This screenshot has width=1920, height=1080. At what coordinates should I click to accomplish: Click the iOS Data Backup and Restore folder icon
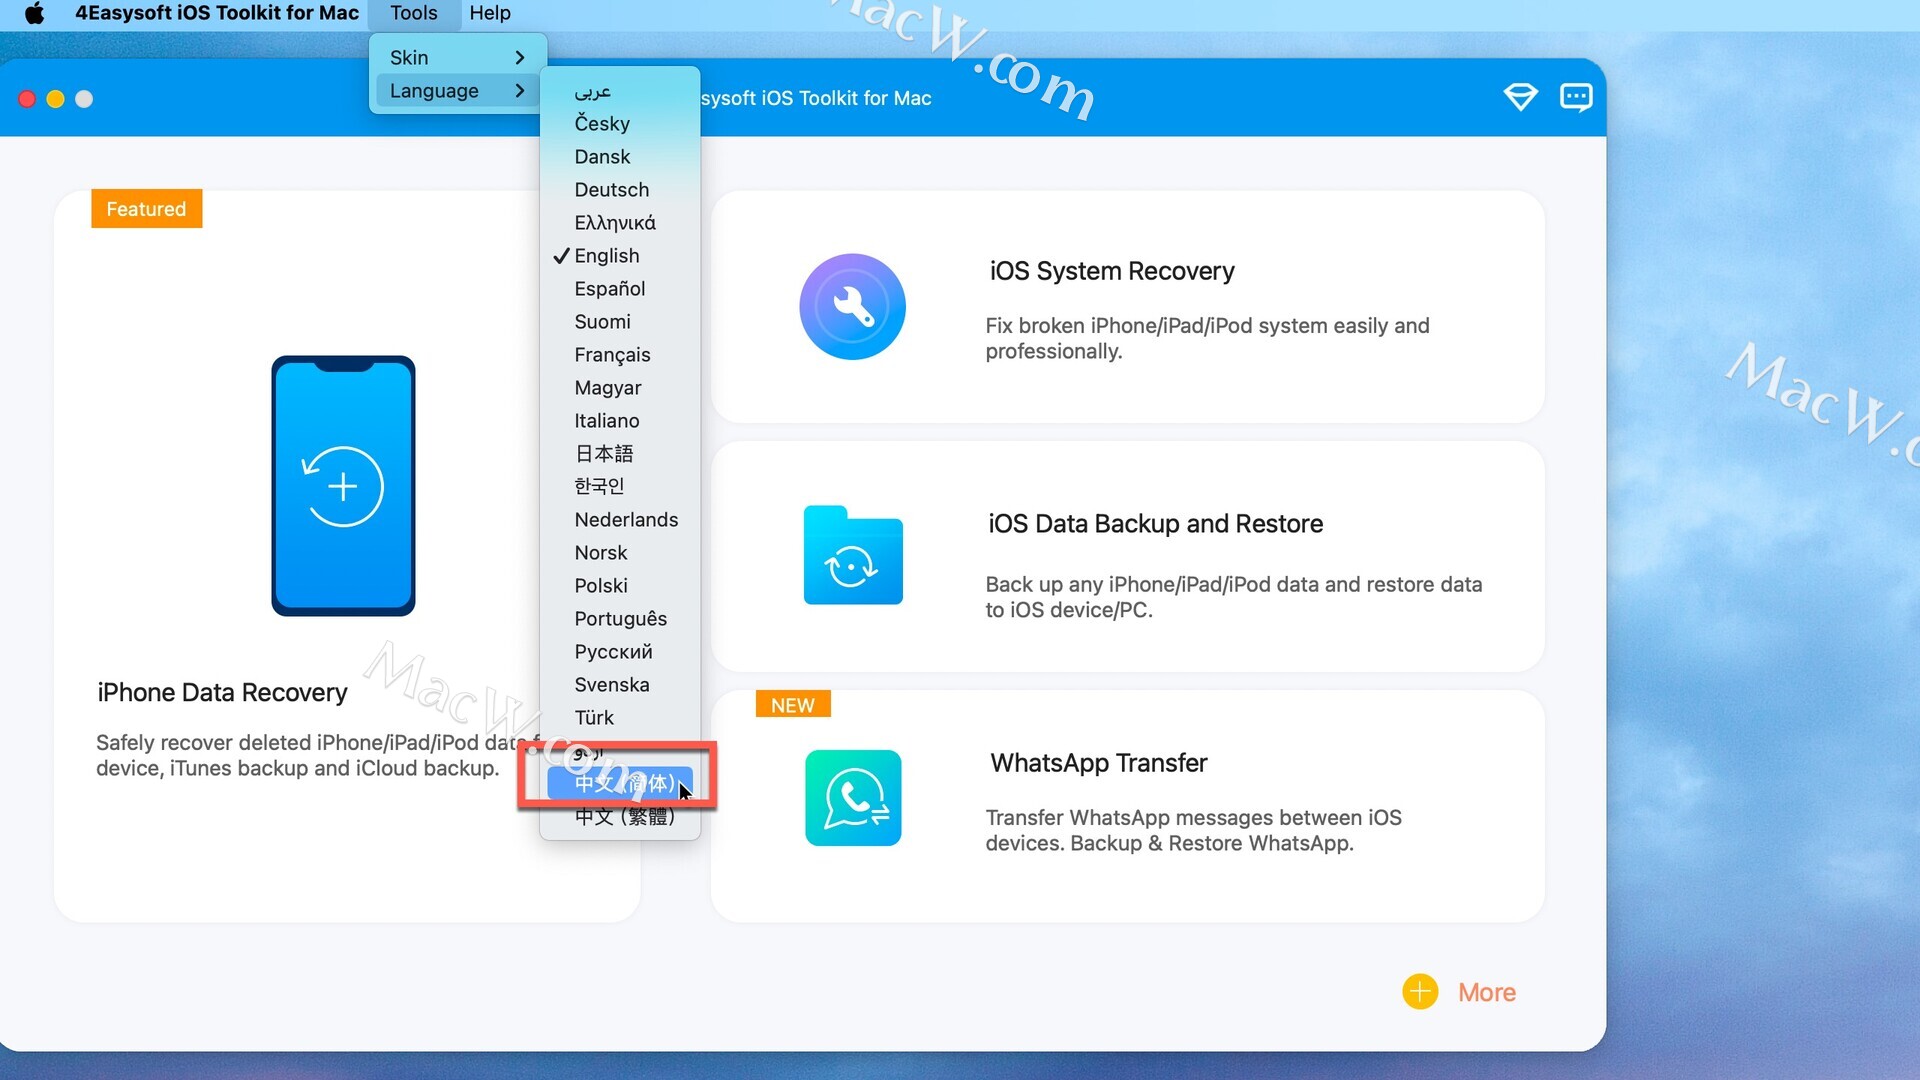[852, 555]
